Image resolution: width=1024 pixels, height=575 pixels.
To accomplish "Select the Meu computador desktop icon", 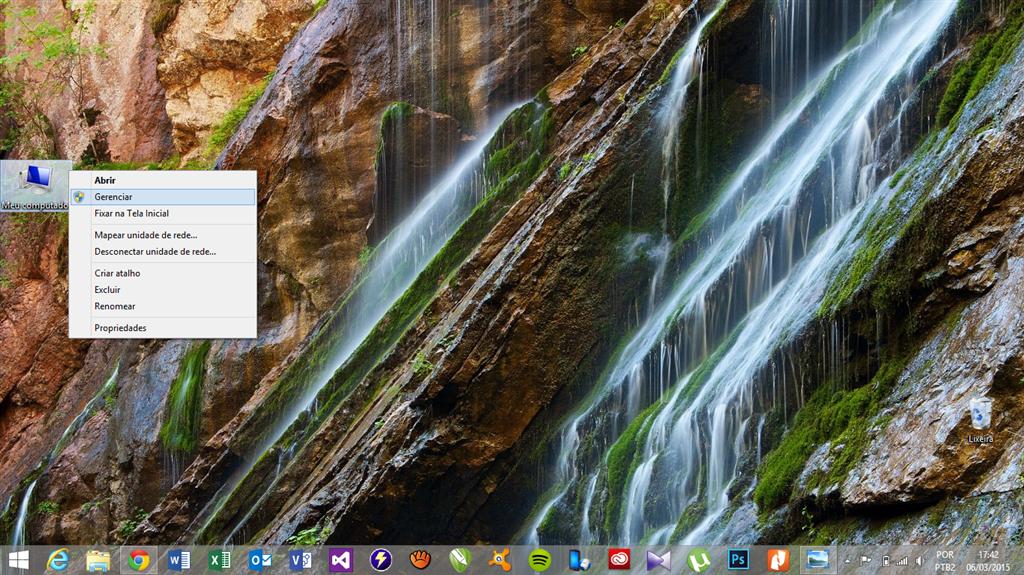I will 35,186.
